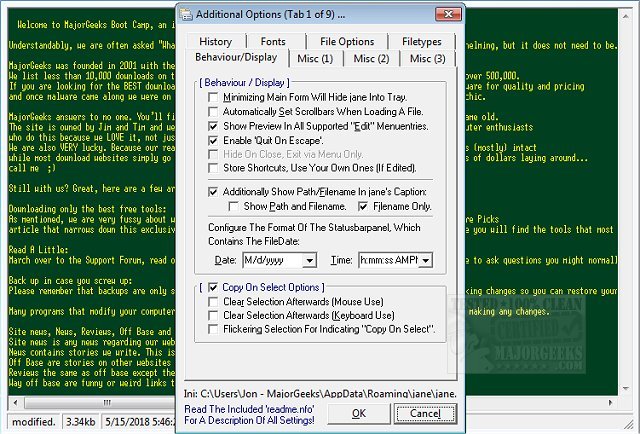640x434 pixels.
Task: Click main window vertical scrollbar up arrow
Action: pos(625,16)
